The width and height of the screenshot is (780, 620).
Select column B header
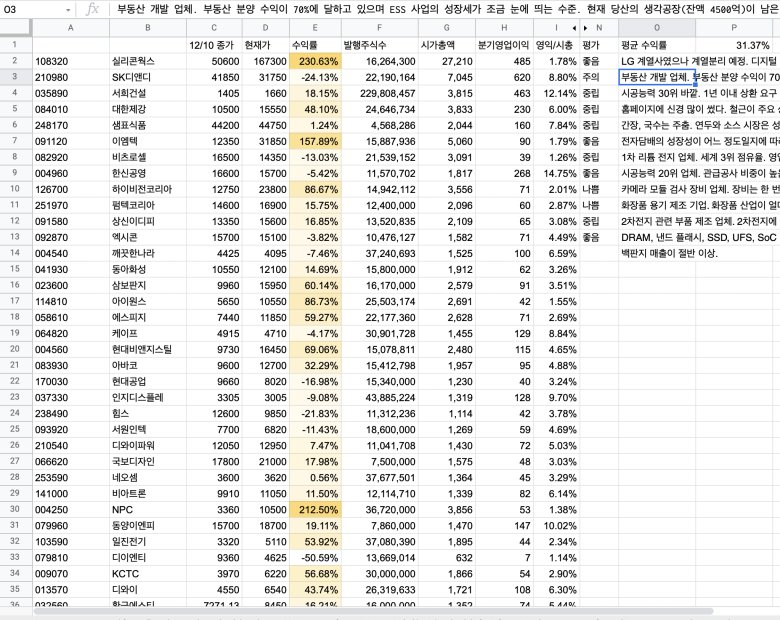coord(148,28)
